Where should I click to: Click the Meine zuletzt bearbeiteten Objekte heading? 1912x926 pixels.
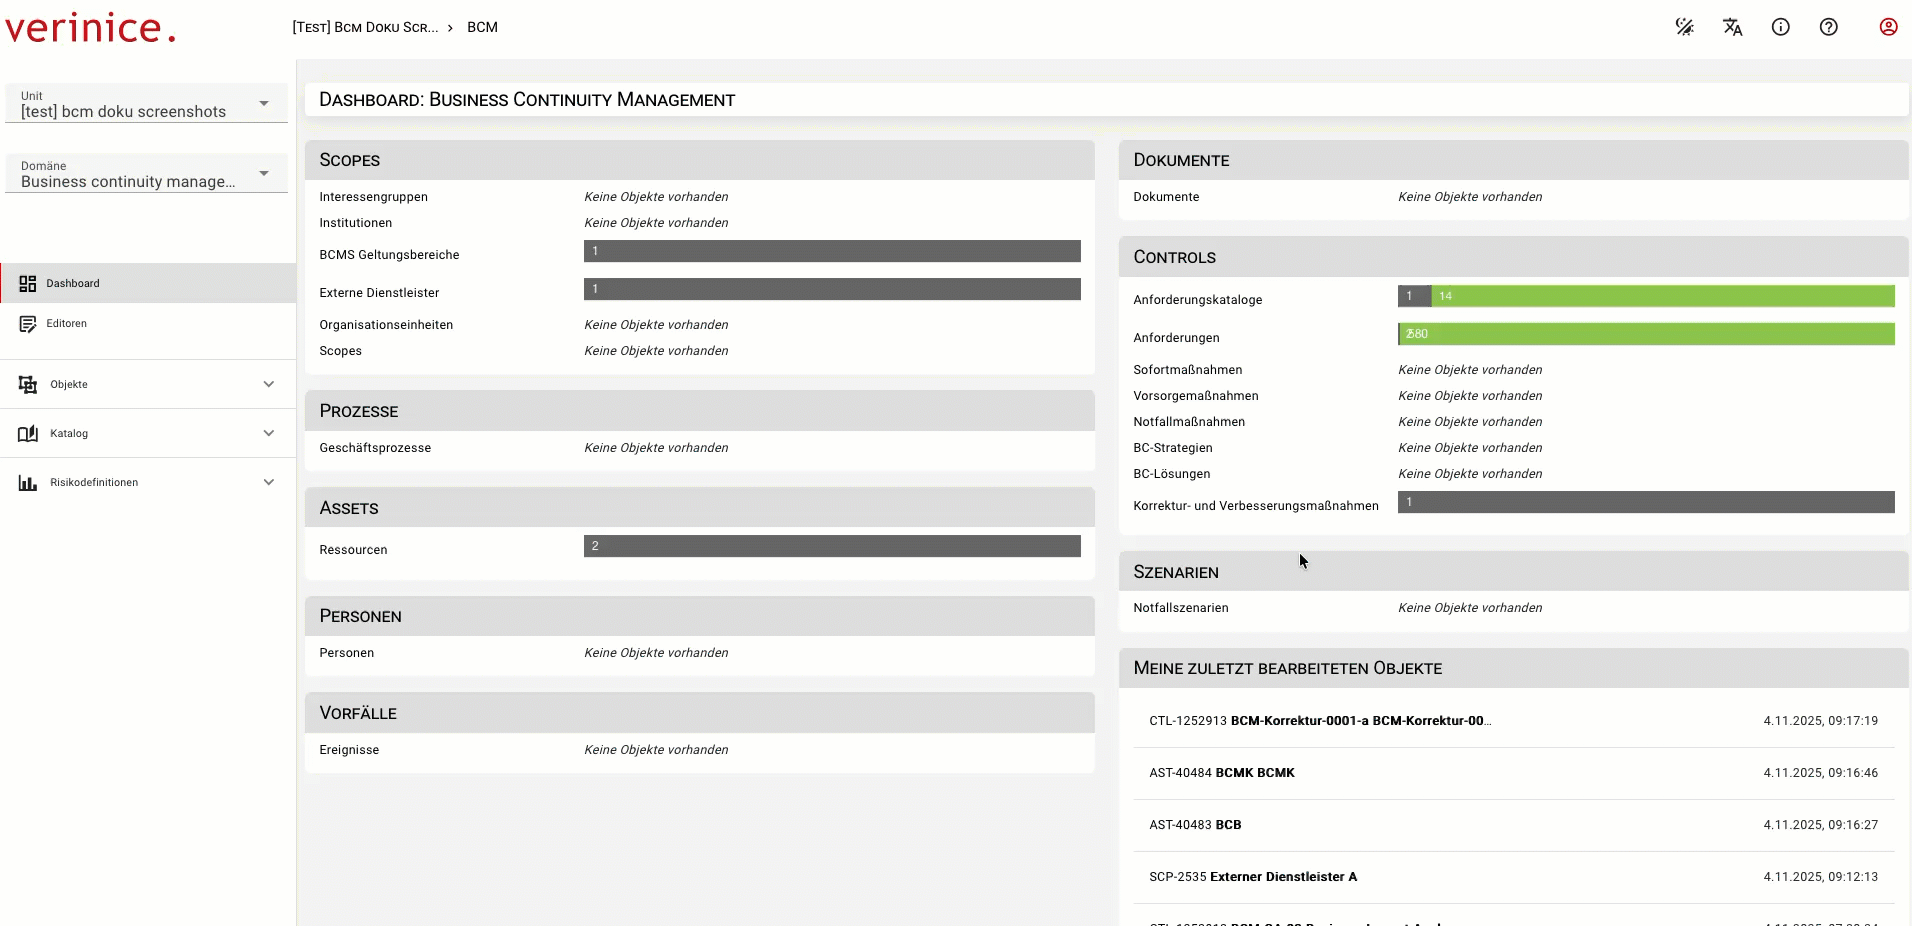(x=1288, y=668)
